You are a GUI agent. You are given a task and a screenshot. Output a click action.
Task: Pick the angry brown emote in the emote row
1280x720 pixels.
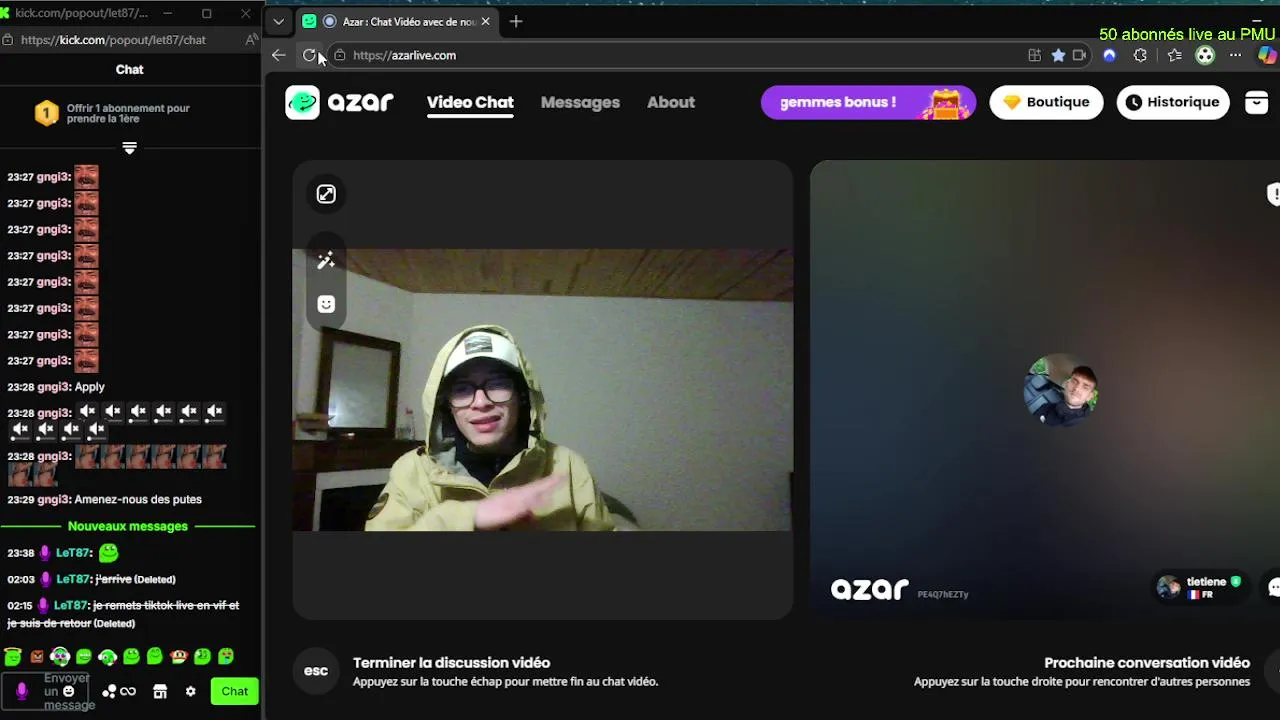point(37,656)
